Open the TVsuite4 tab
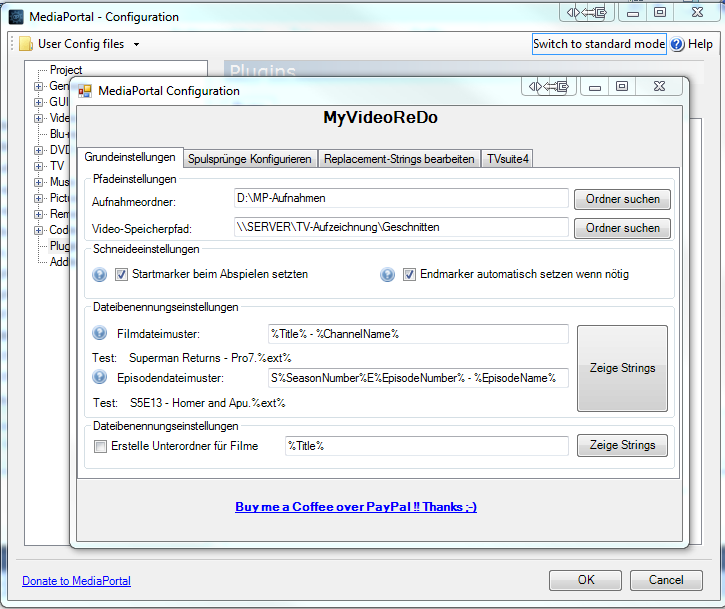Image resolution: width=725 pixels, height=609 pixels. pyautogui.click(x=508, y=159)
